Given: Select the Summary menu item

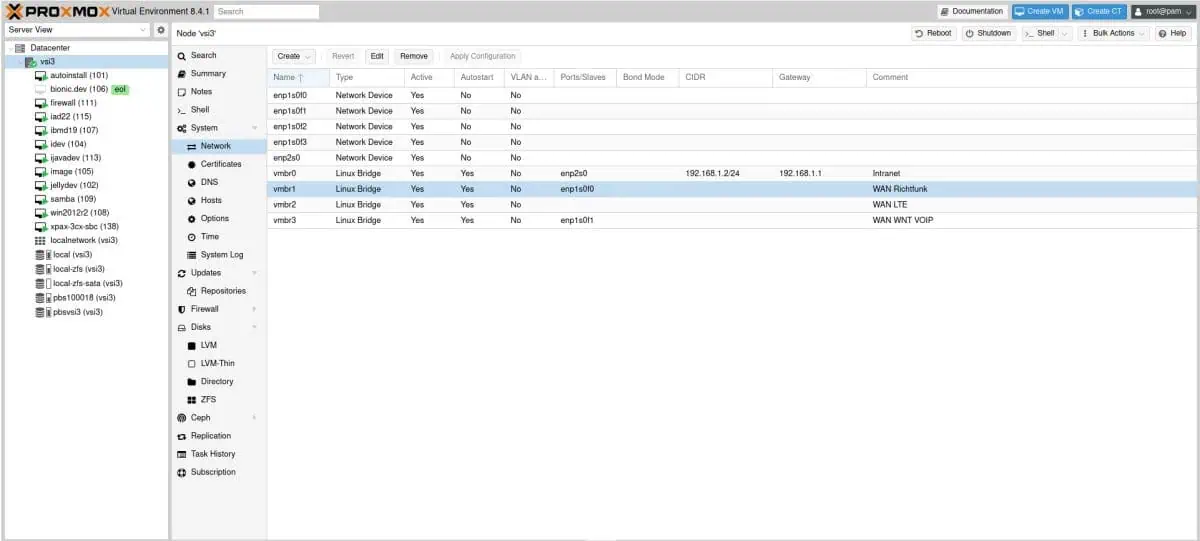Looking at the screenshot, I should click(208, 74).
